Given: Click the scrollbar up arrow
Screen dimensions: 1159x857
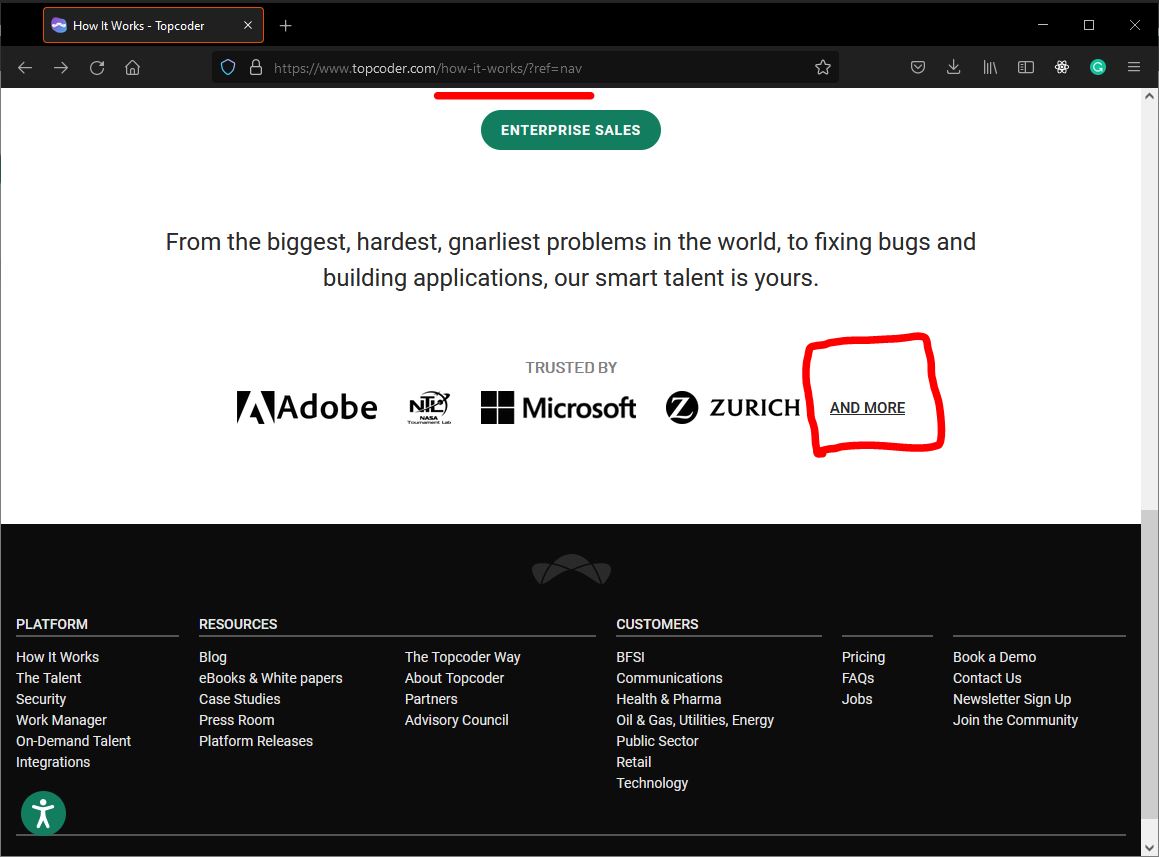Looking at the screenshot, I should tap(1149, 96).
